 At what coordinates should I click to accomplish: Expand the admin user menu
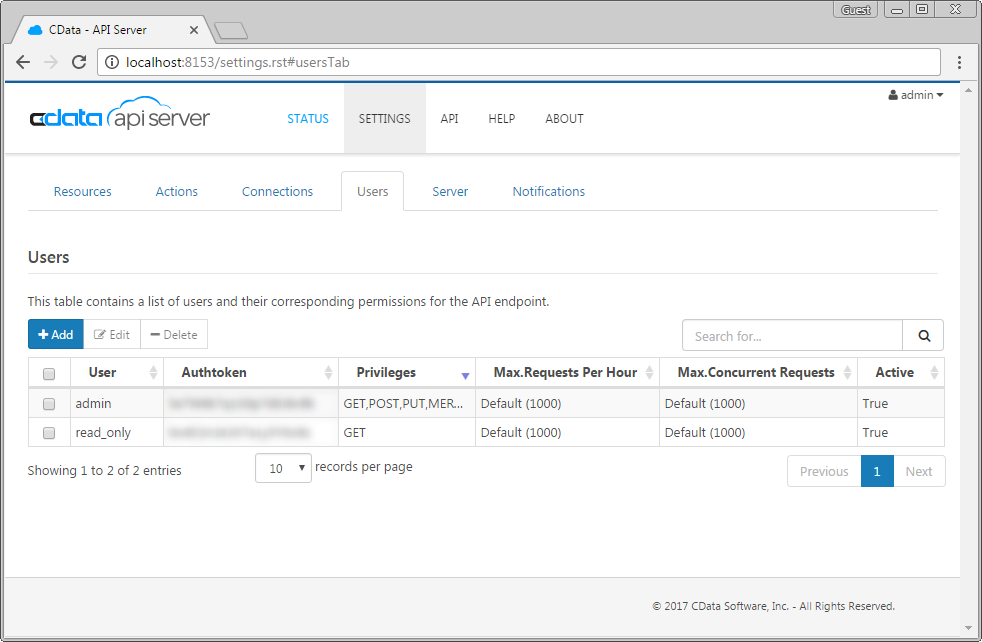[916, 95]
